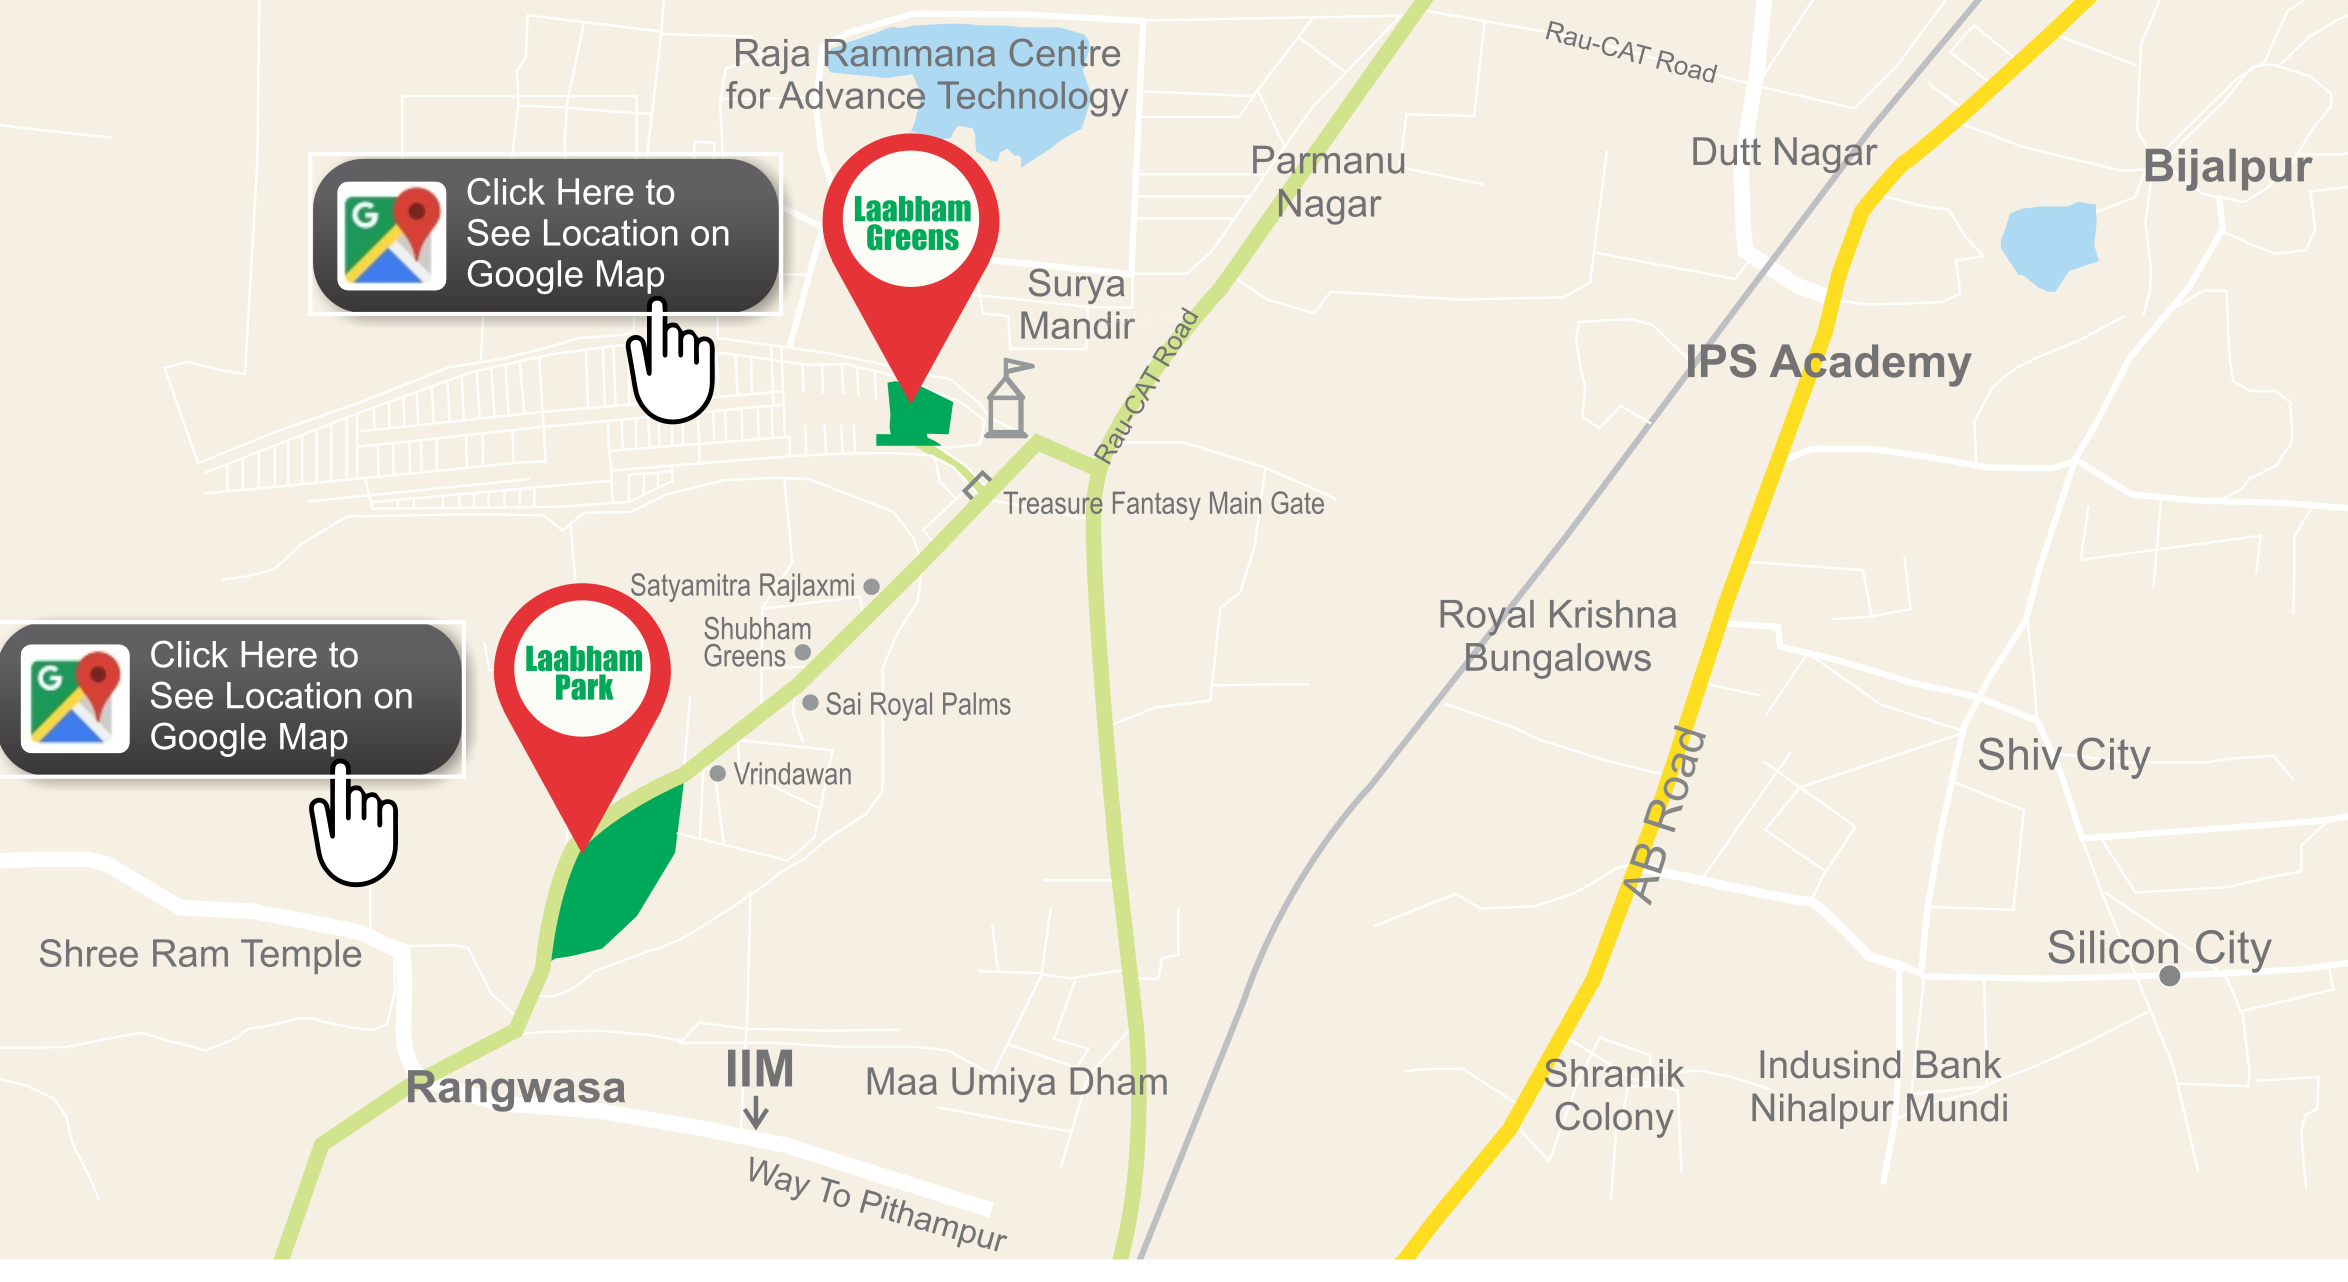Image resolution: width=2348 pixels, height=1282 pixels.
Task: Click the Treasure Fantasy Main Gate label
Action: point(1163,503)
